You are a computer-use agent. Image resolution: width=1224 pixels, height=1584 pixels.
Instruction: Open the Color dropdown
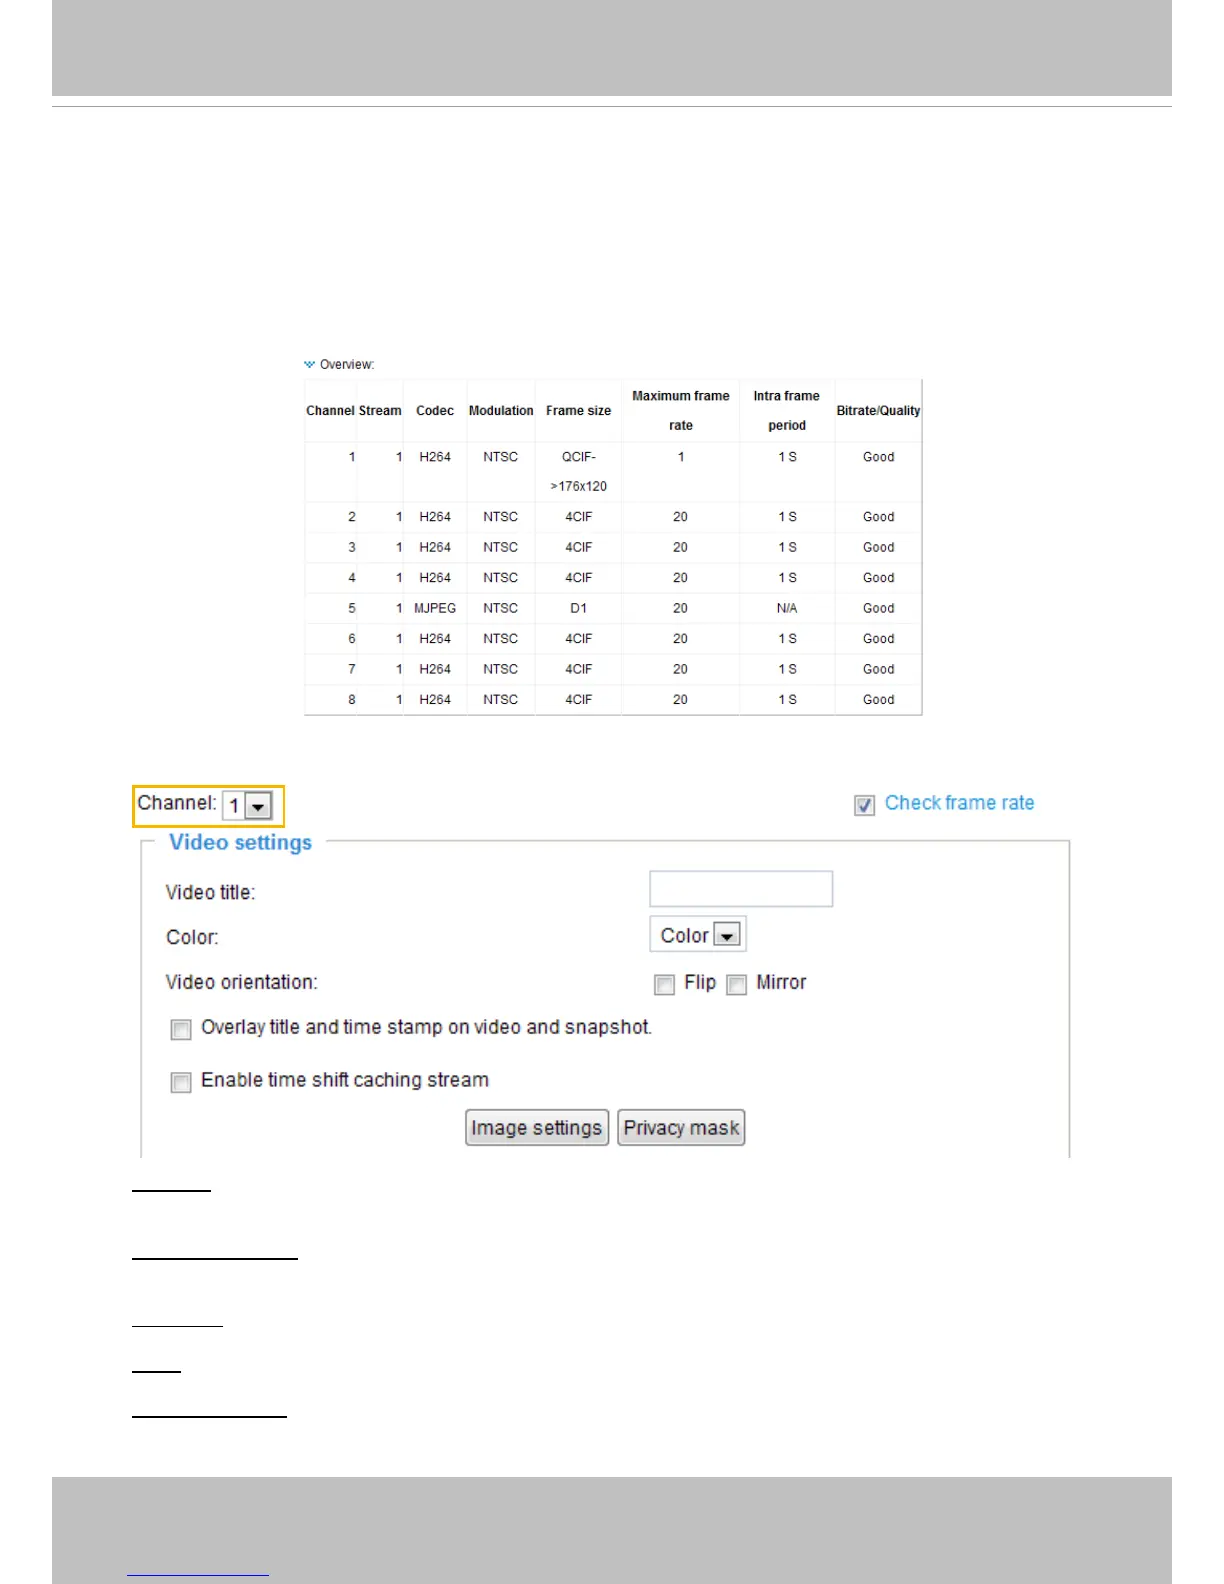tap(698, 934)
